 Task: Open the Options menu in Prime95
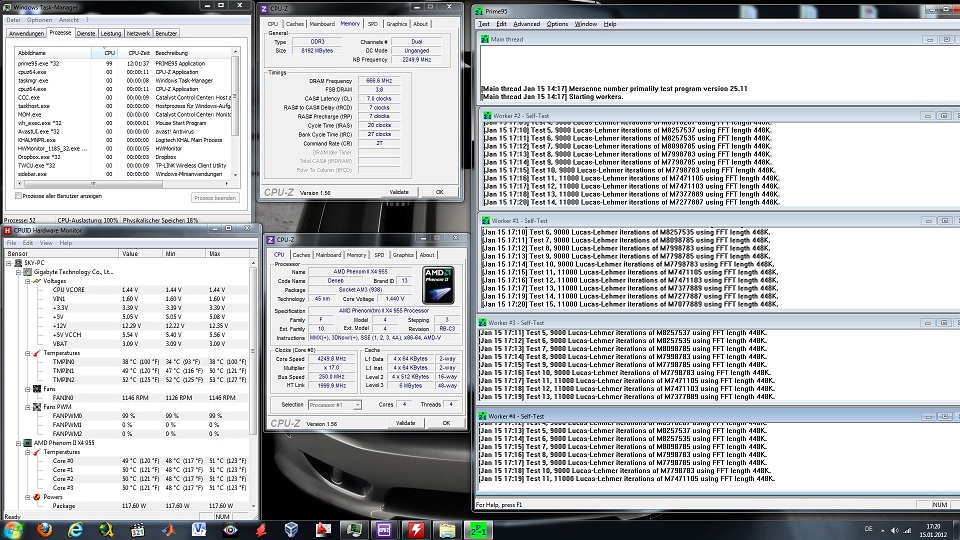pyautogui.click(x=557, y=24)
